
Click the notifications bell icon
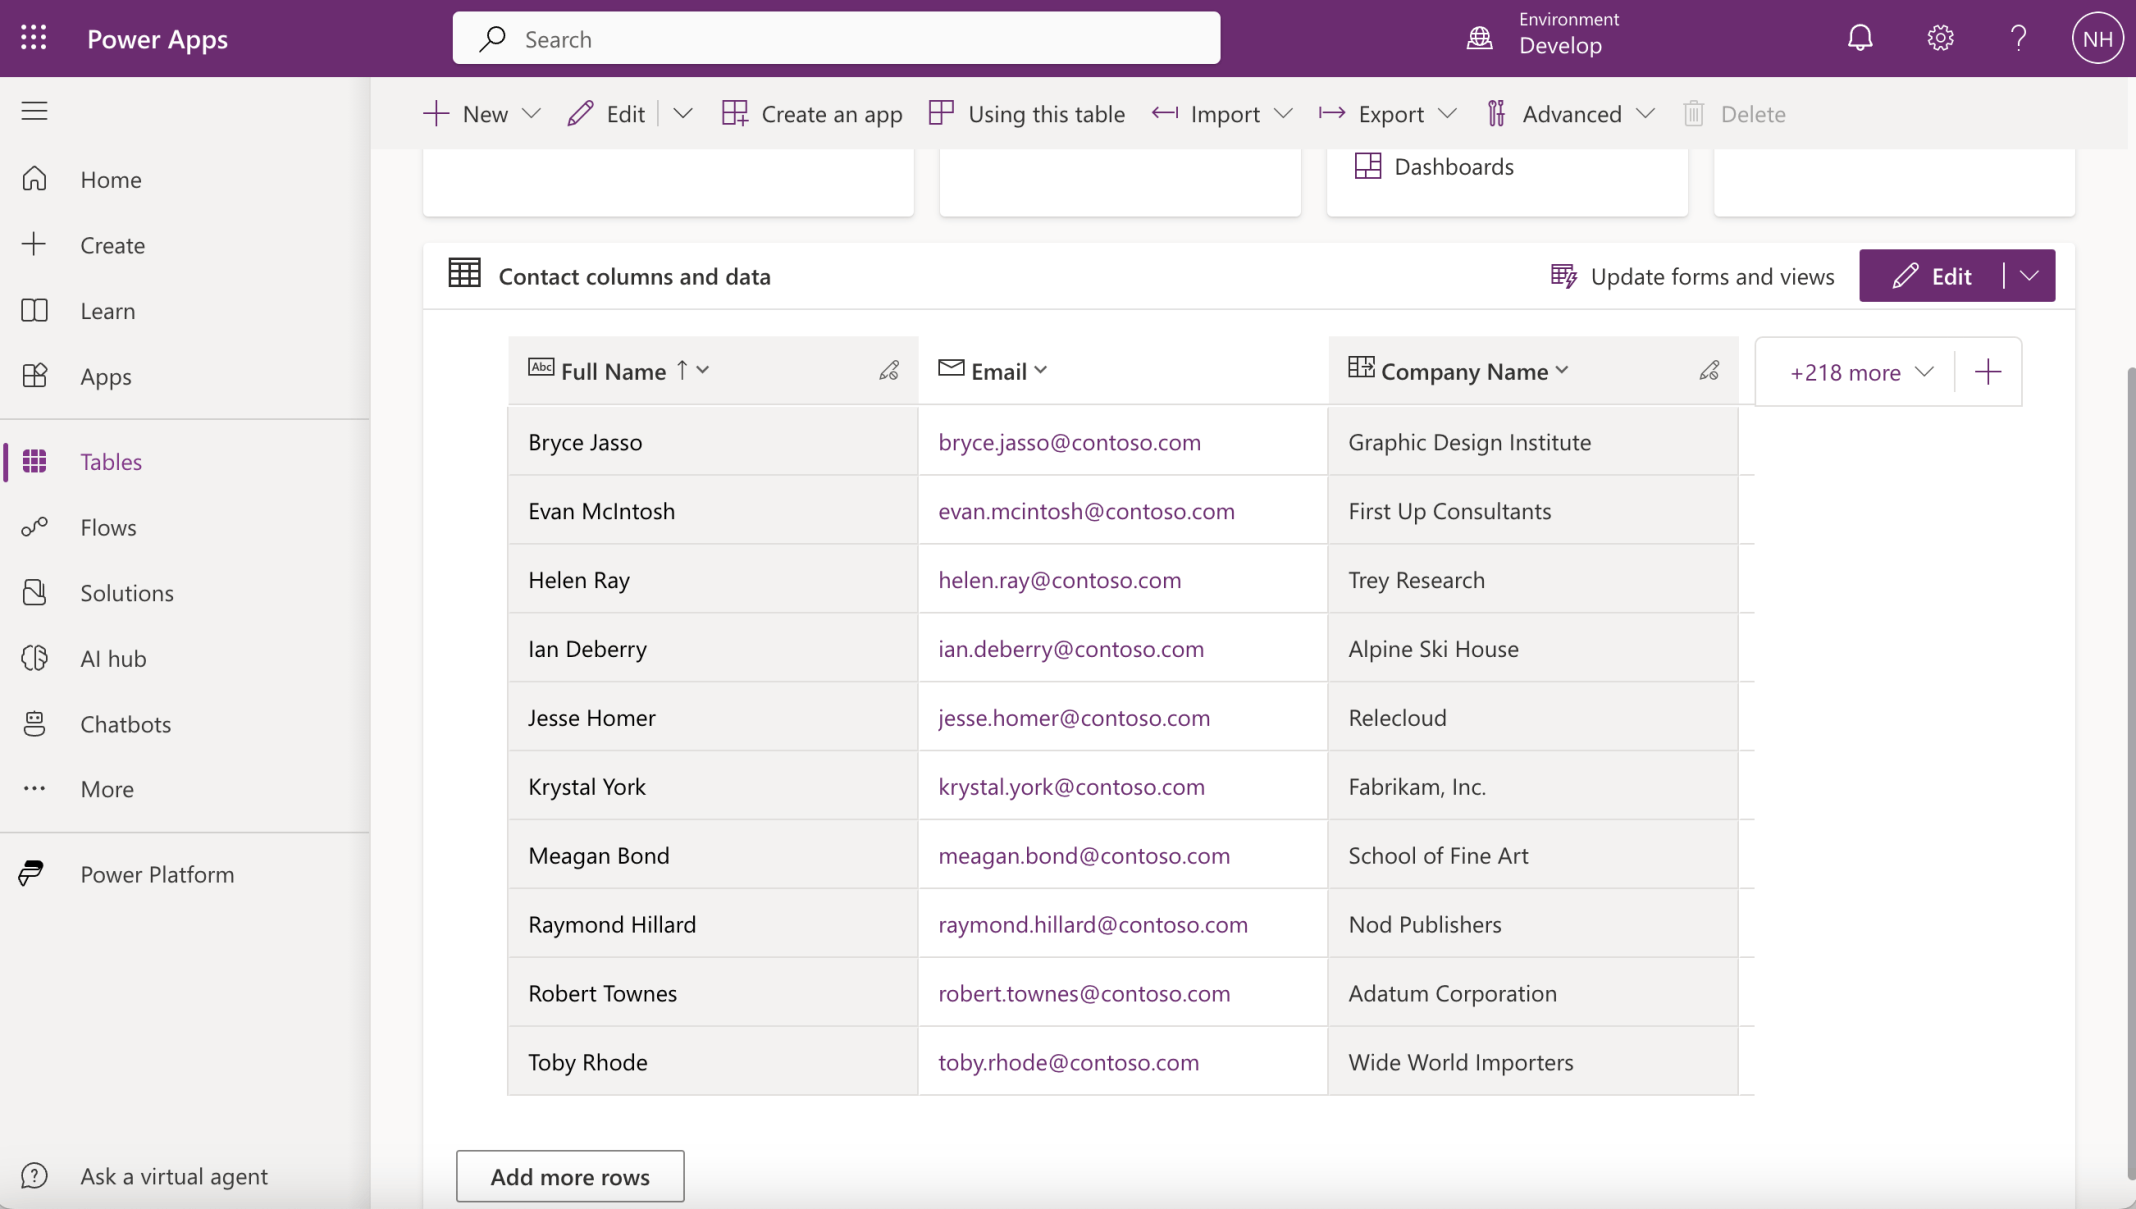(x=1859, y=38)
